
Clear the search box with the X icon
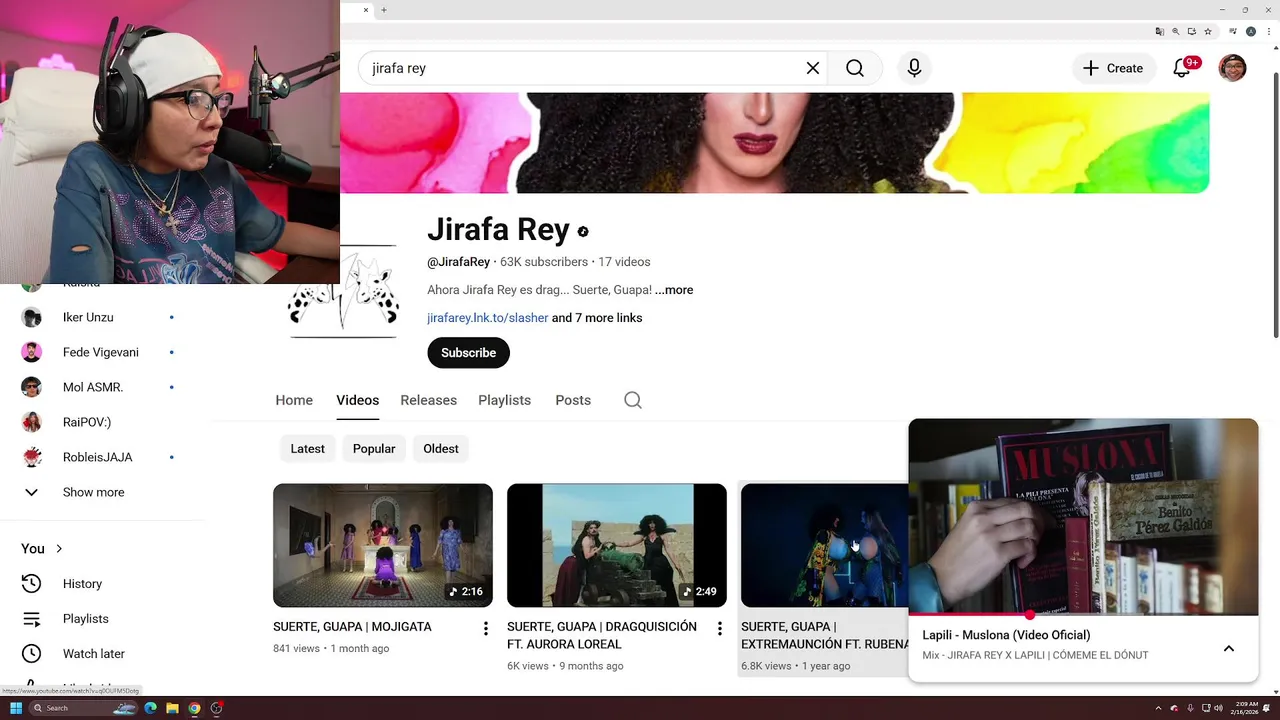[813, 68]
